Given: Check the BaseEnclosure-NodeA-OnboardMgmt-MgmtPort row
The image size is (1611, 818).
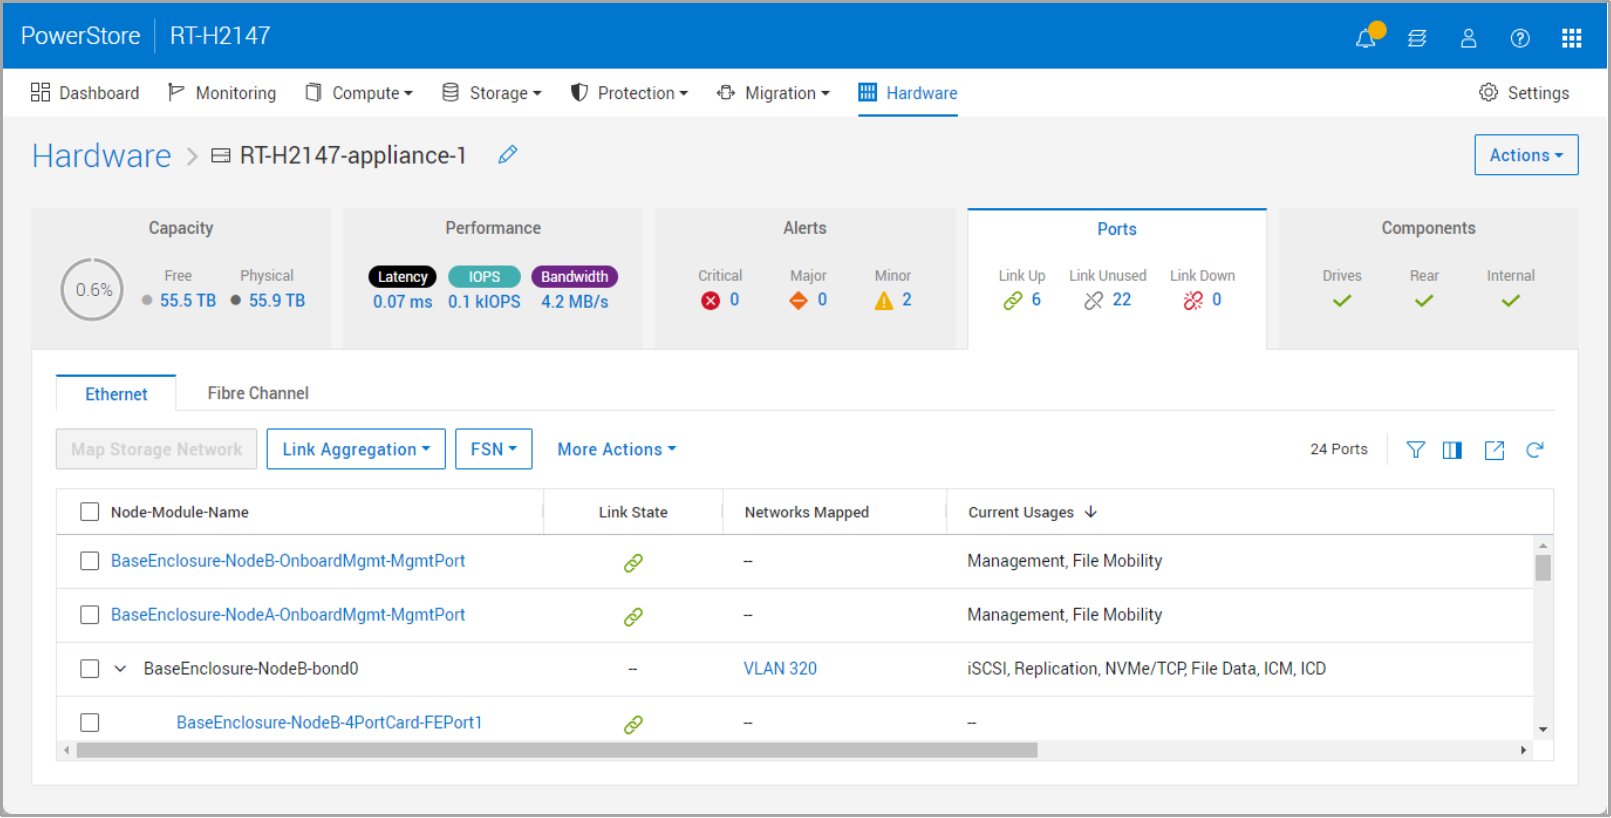Looking at the screenshot, I should pos(90,615).
